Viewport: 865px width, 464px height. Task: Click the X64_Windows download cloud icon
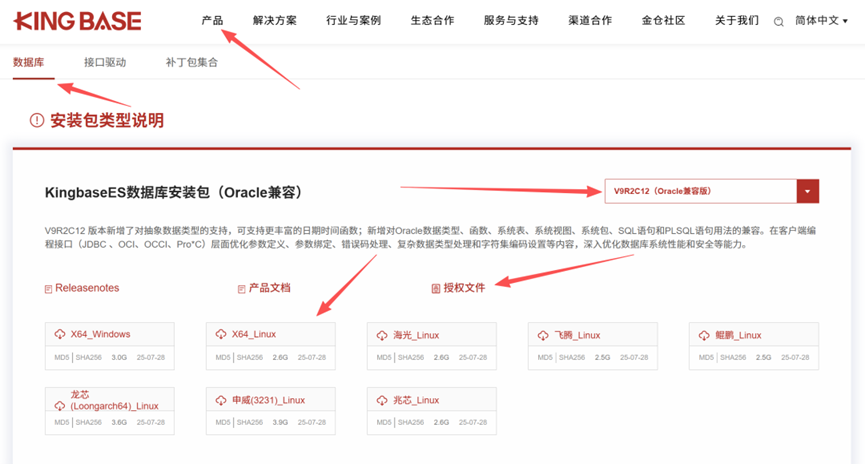click(60, 334)
